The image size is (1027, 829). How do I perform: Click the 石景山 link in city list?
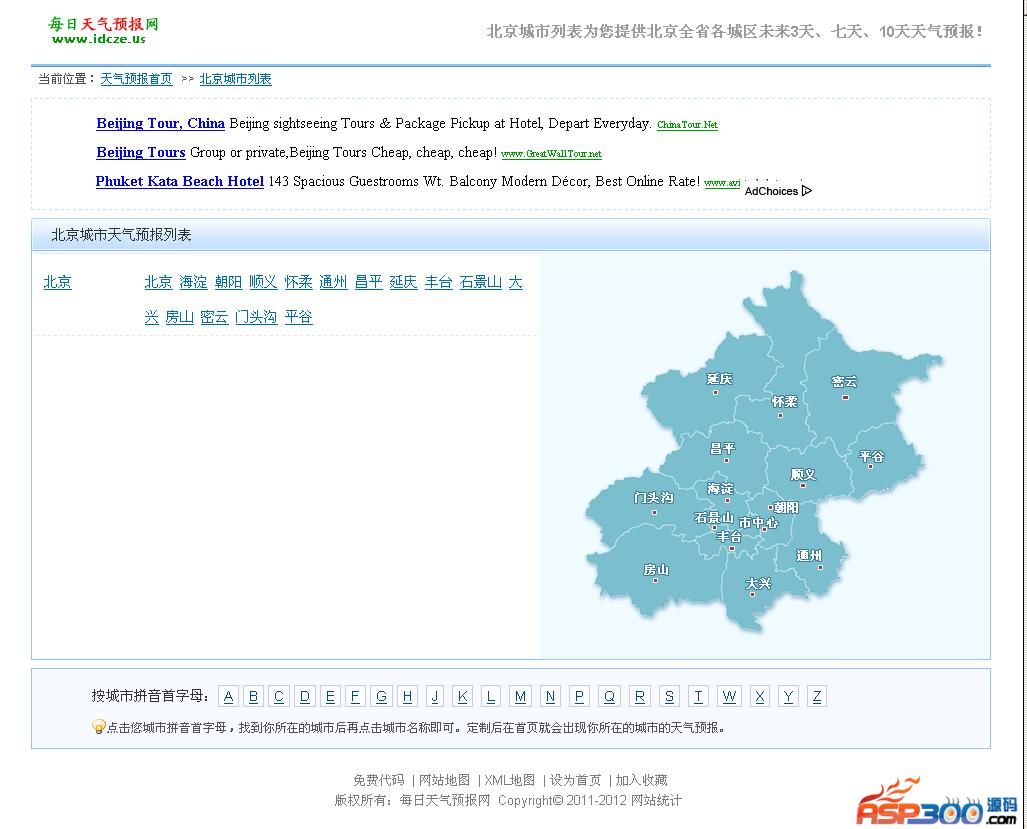tap(480, 283)
